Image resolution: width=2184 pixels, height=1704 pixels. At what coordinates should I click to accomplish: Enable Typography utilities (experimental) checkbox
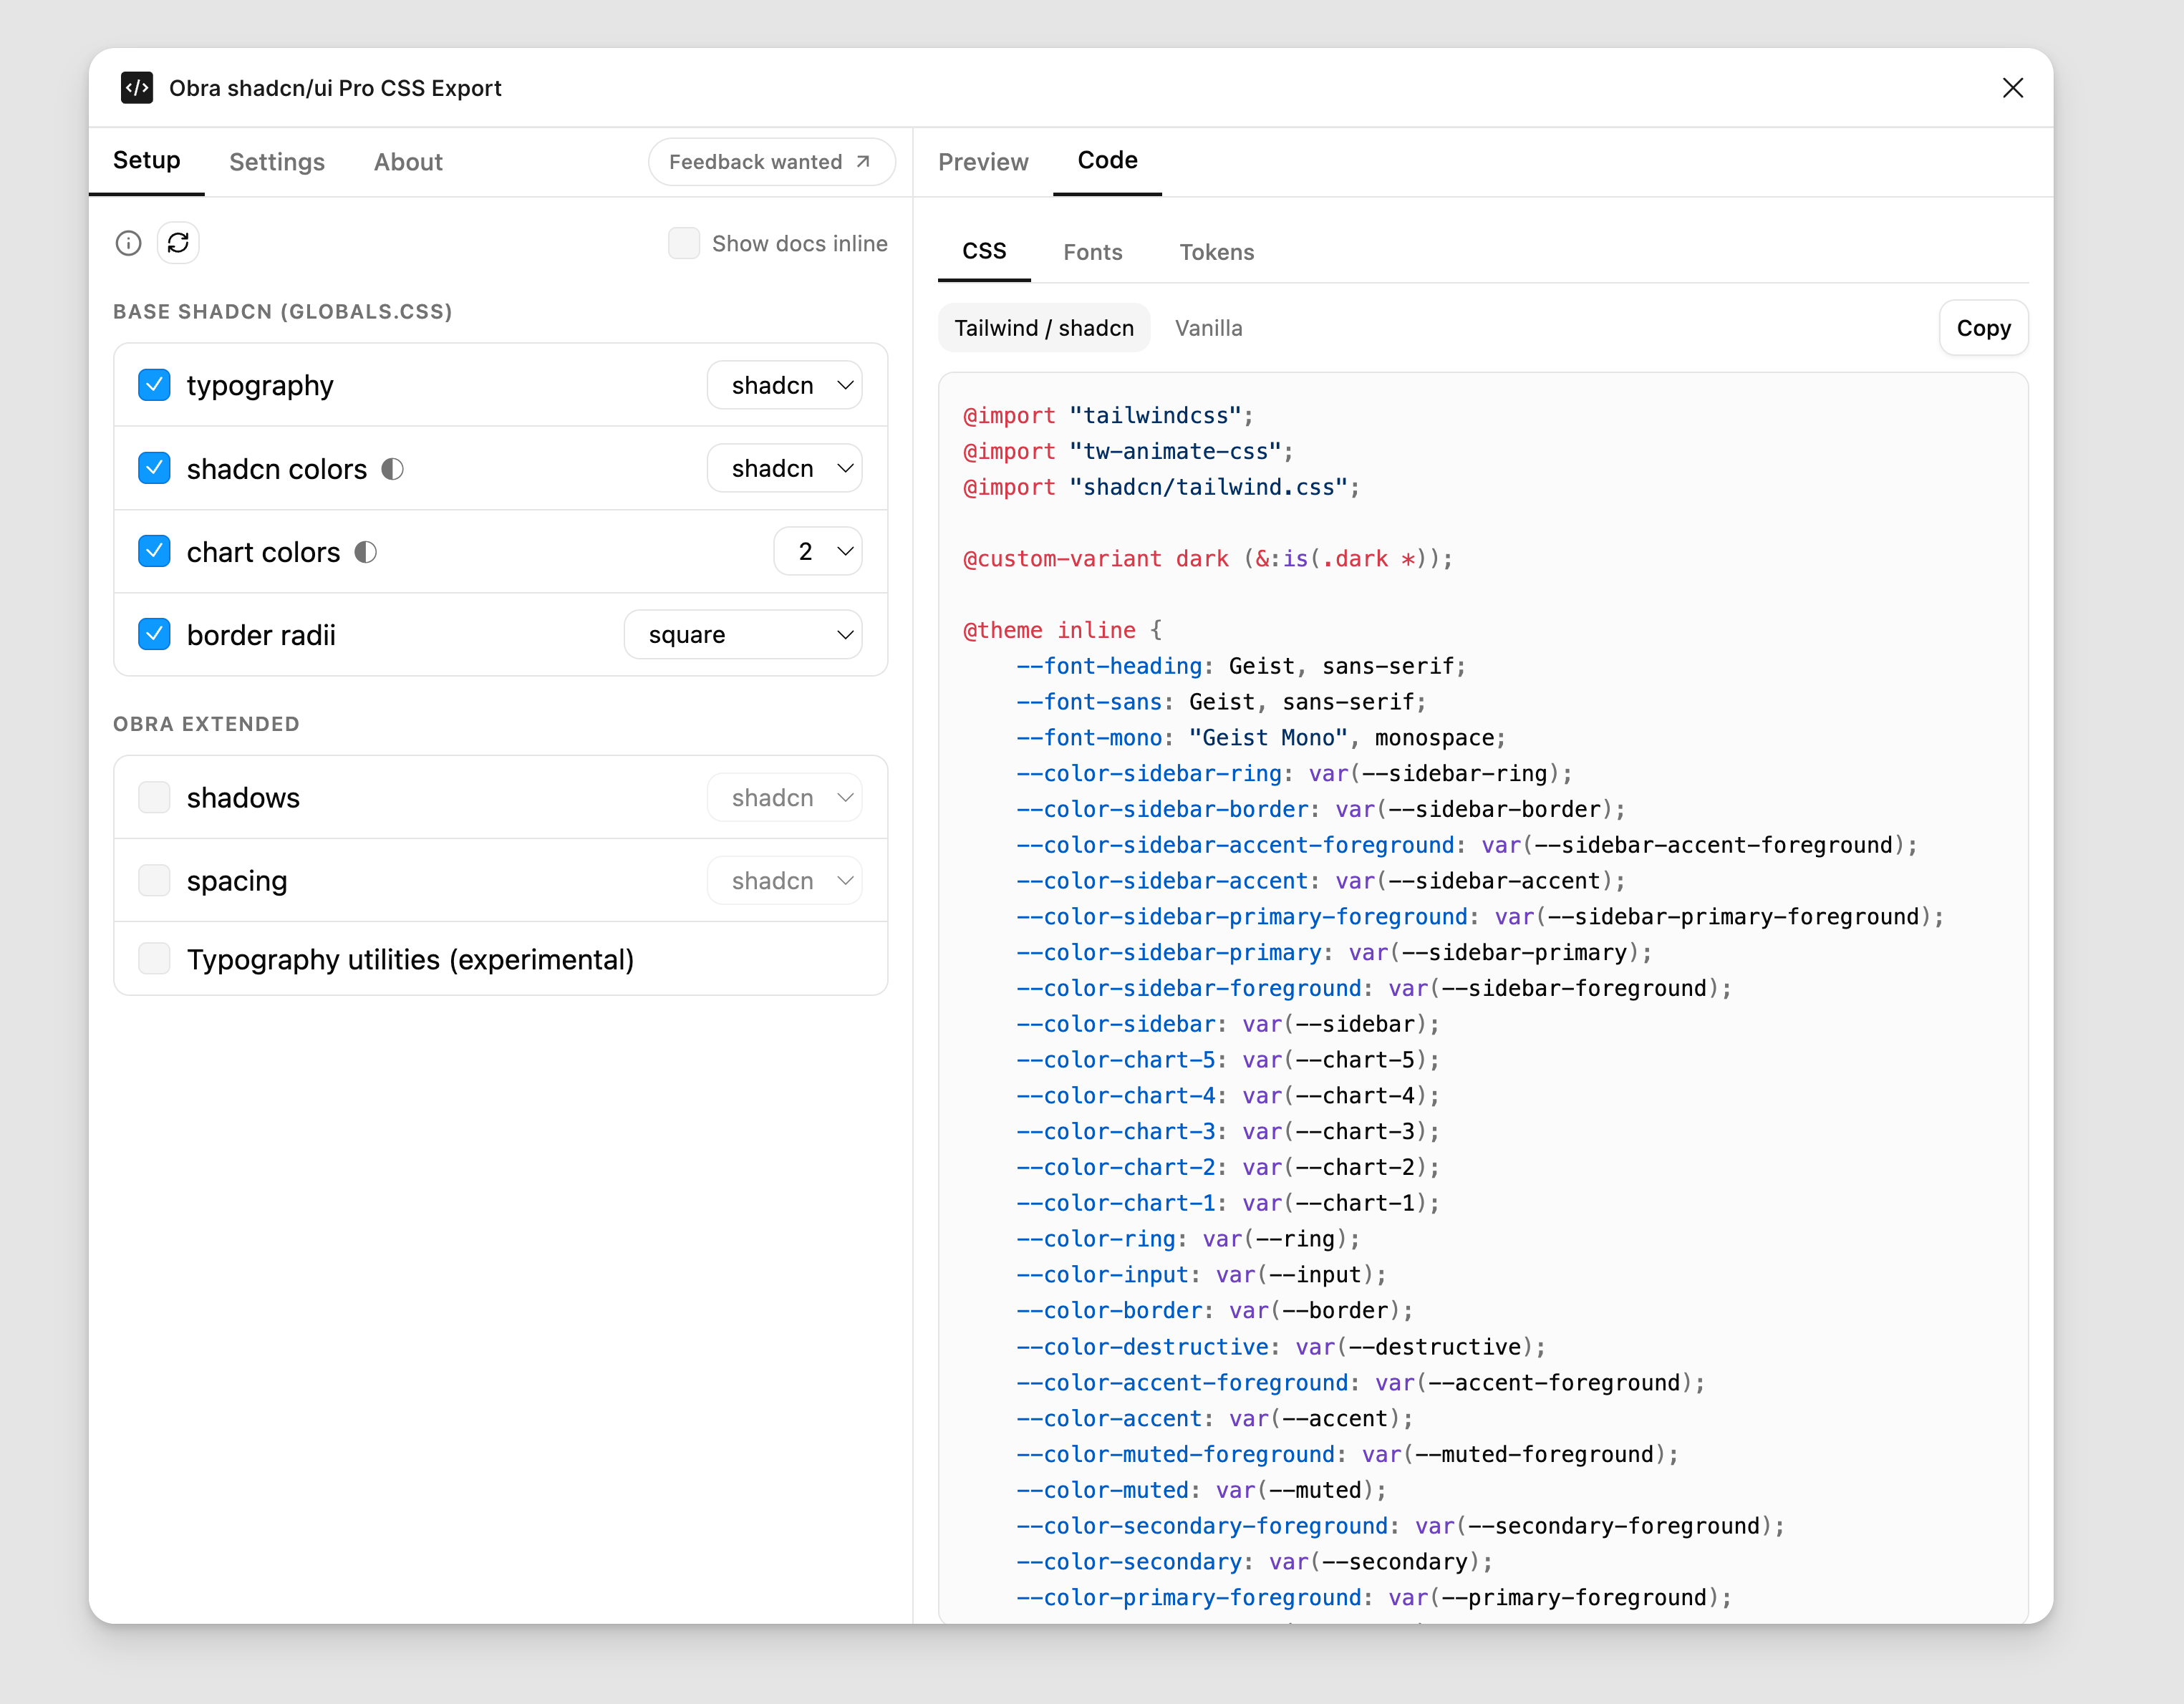(x=154, y=958)
